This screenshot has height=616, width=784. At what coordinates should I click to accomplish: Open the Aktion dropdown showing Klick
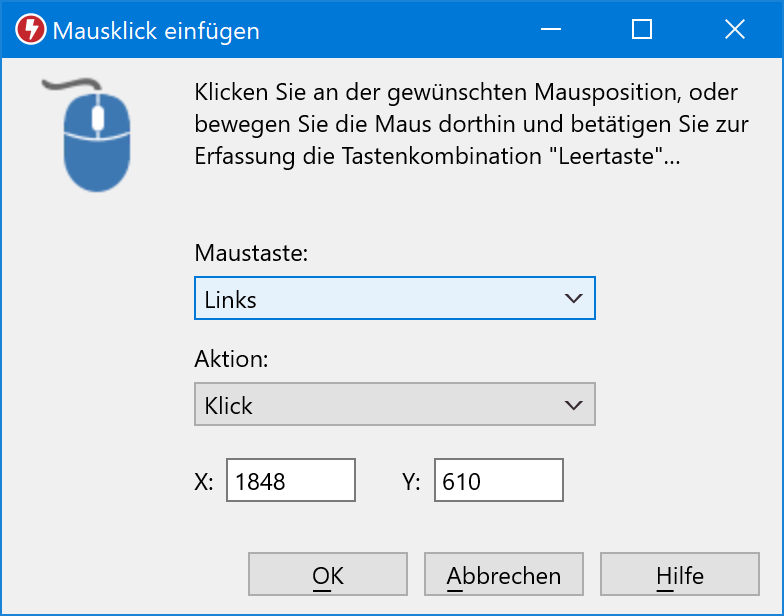tap(380, 405)
